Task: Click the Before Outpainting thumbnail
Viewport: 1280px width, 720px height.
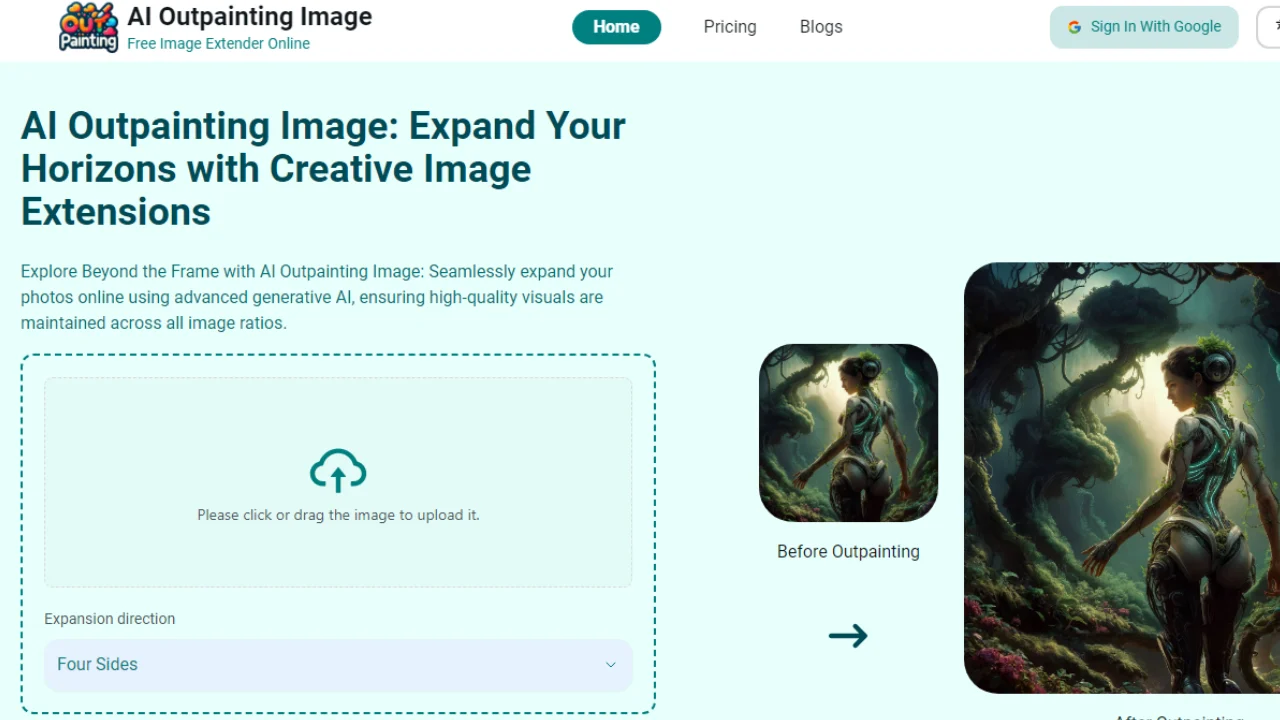Action: click(x=848, y=432)
